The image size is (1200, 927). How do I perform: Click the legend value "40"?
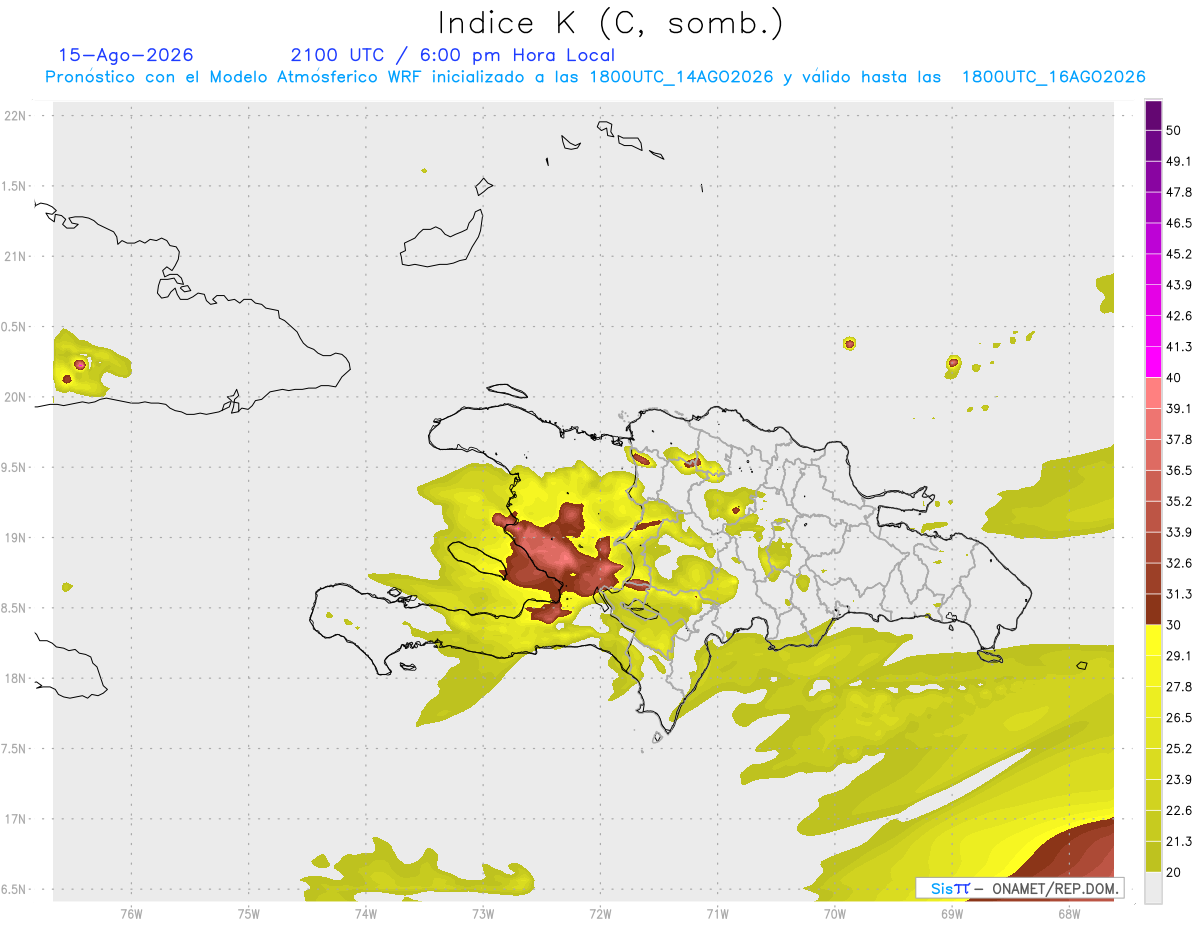click(1174, 378)
